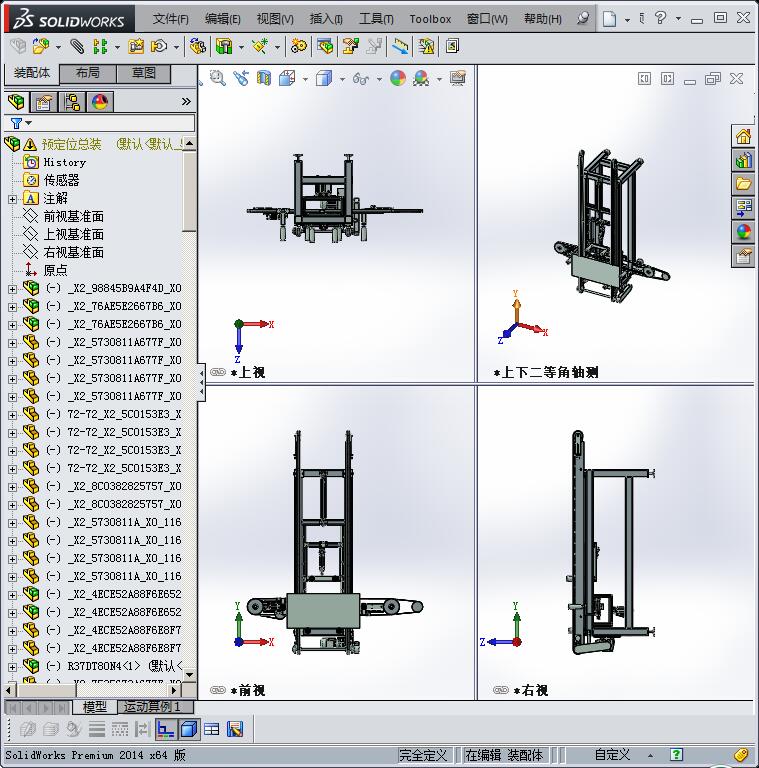The image size is (759, 768).
Task: Click the Section View icon
Action: click(x=264, y=78)
